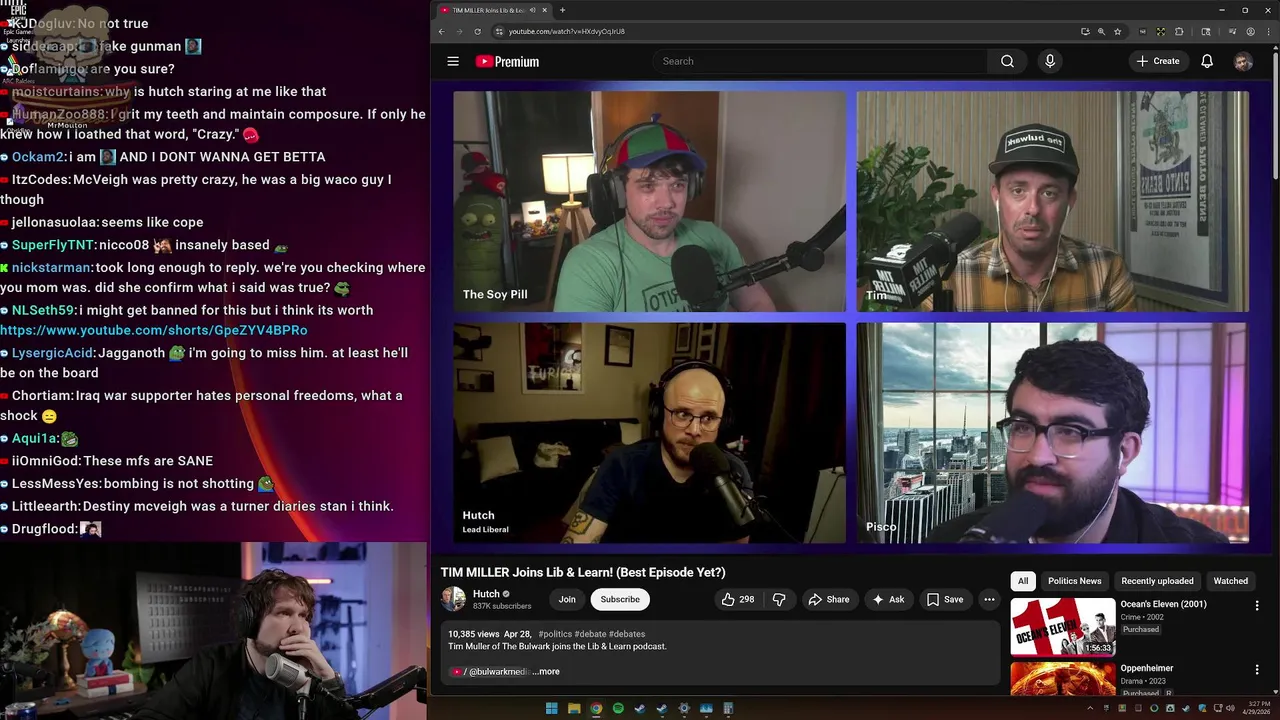Image resolution: width=1280 pixels, height=720 pixels.
Task: Open the Ask AI button
Action: 888,599
